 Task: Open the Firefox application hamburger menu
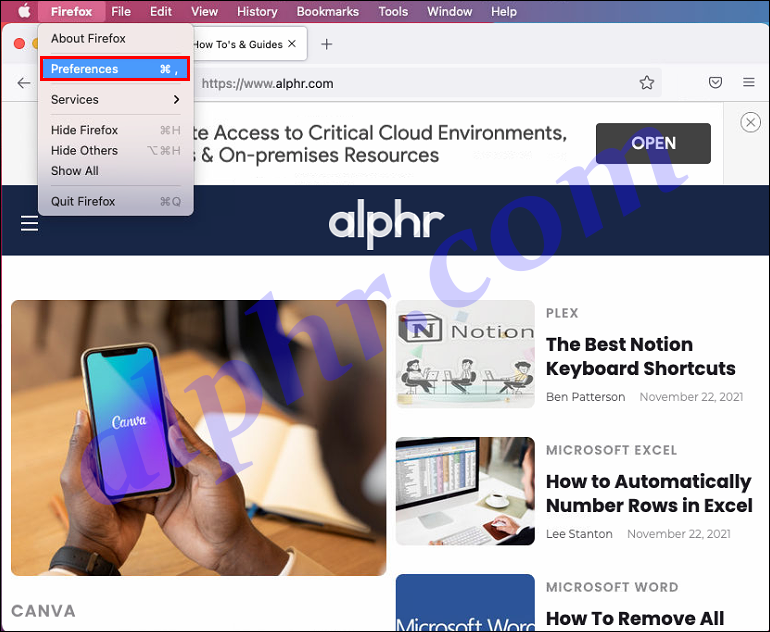(x=748, y=82)
